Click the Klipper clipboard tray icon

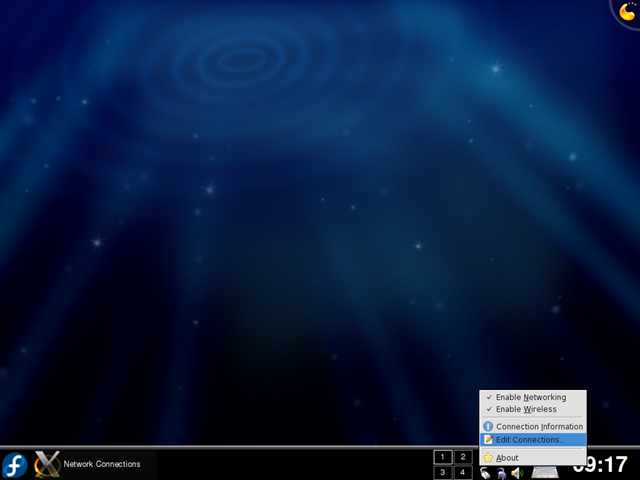coord(485,473)
